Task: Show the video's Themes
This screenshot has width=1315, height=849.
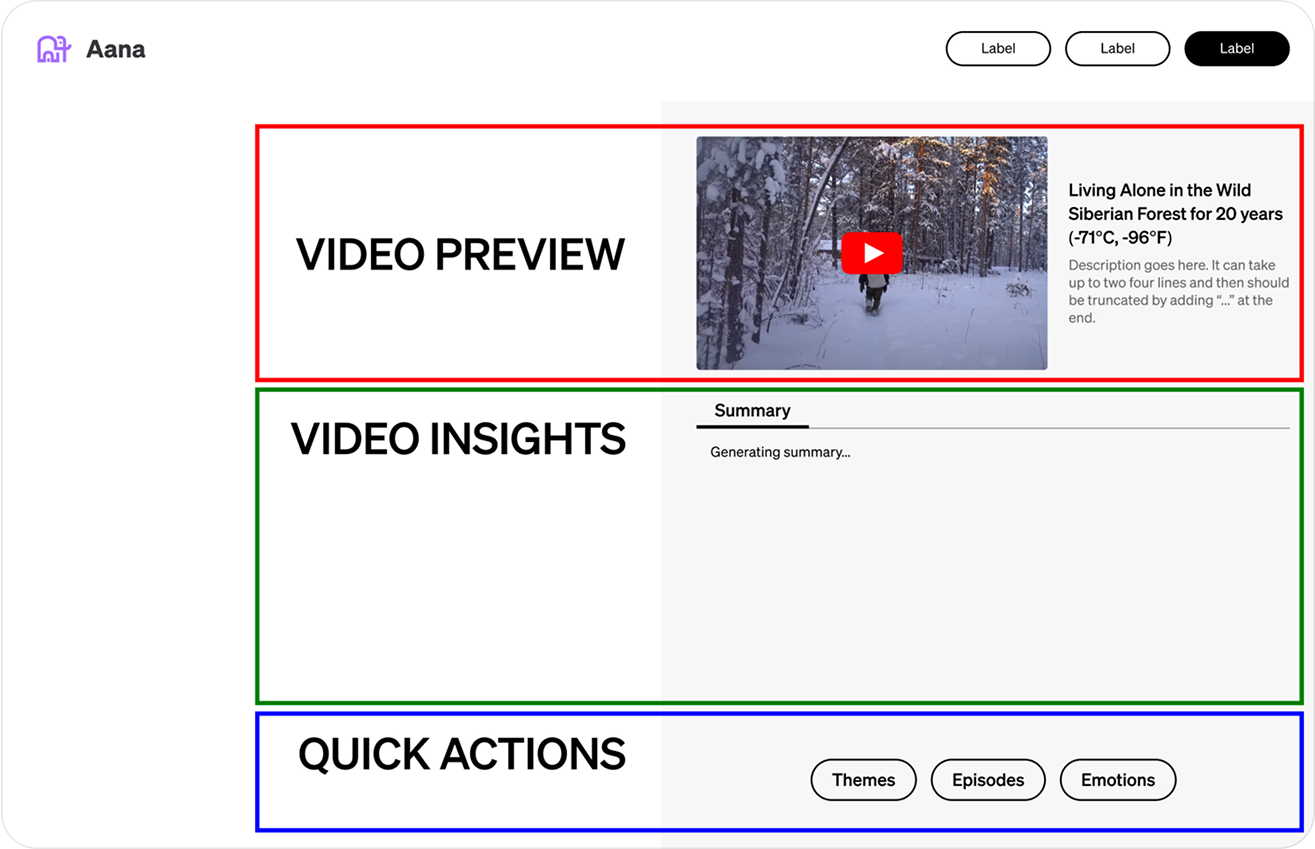Action: (863, 780)
